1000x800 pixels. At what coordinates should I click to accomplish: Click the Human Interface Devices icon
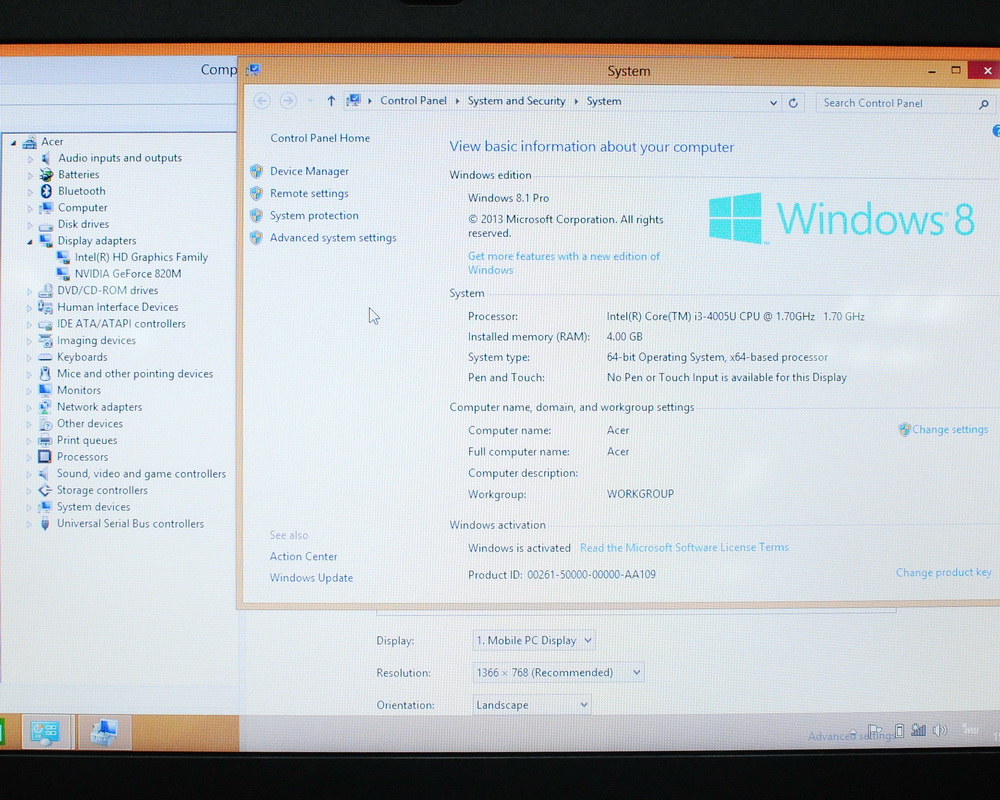[45, 307]
